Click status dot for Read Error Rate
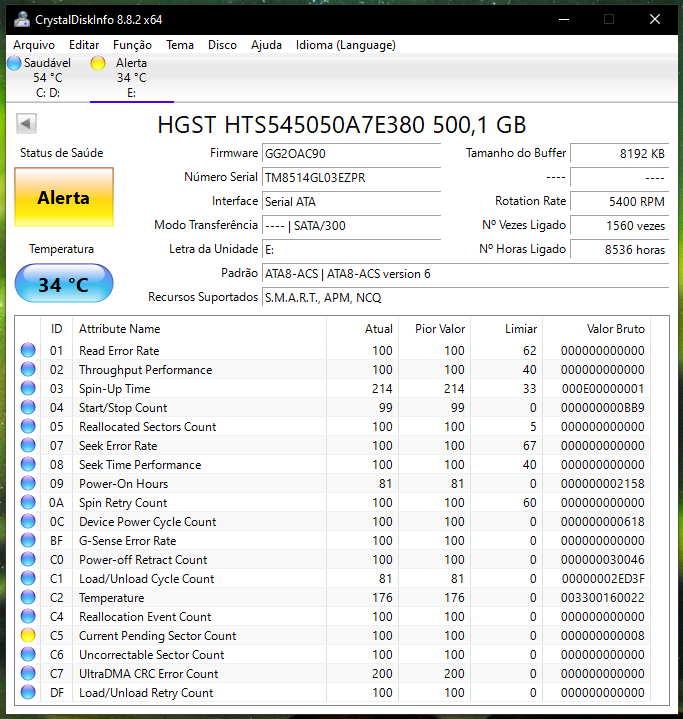This screenshot has height=719, width=683. (x=28, y=350)
